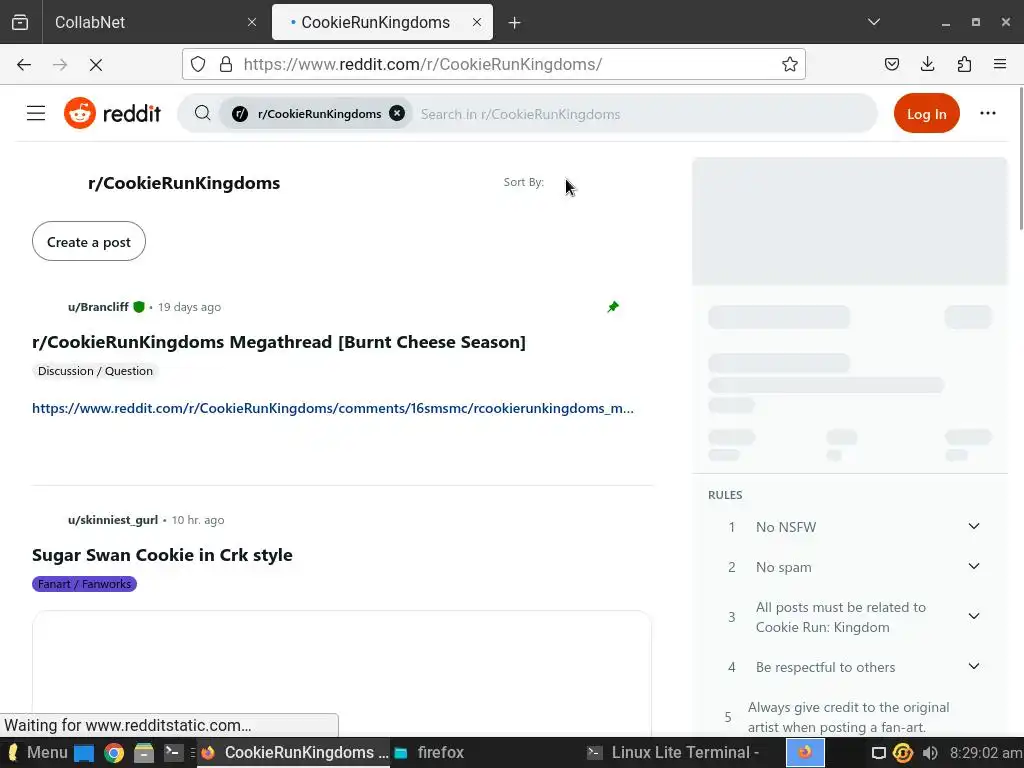
Task: Launch Chrome from the taskbar
Action: [x=114, y=753]
